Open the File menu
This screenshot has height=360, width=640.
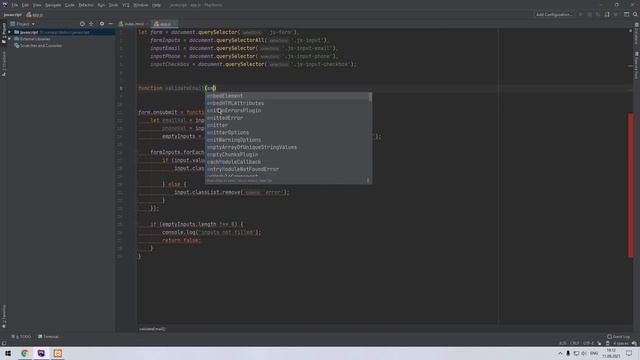[15, 5]
